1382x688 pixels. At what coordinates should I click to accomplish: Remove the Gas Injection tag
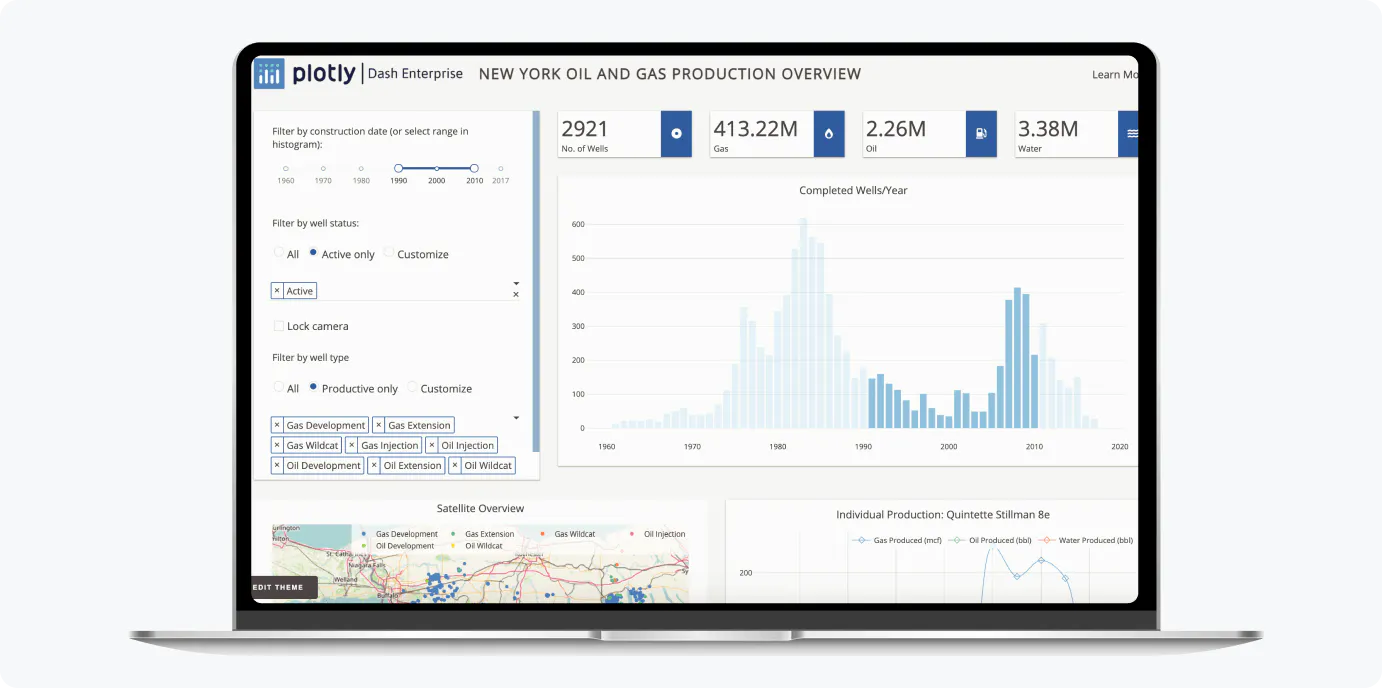click(x=352, y=445)
